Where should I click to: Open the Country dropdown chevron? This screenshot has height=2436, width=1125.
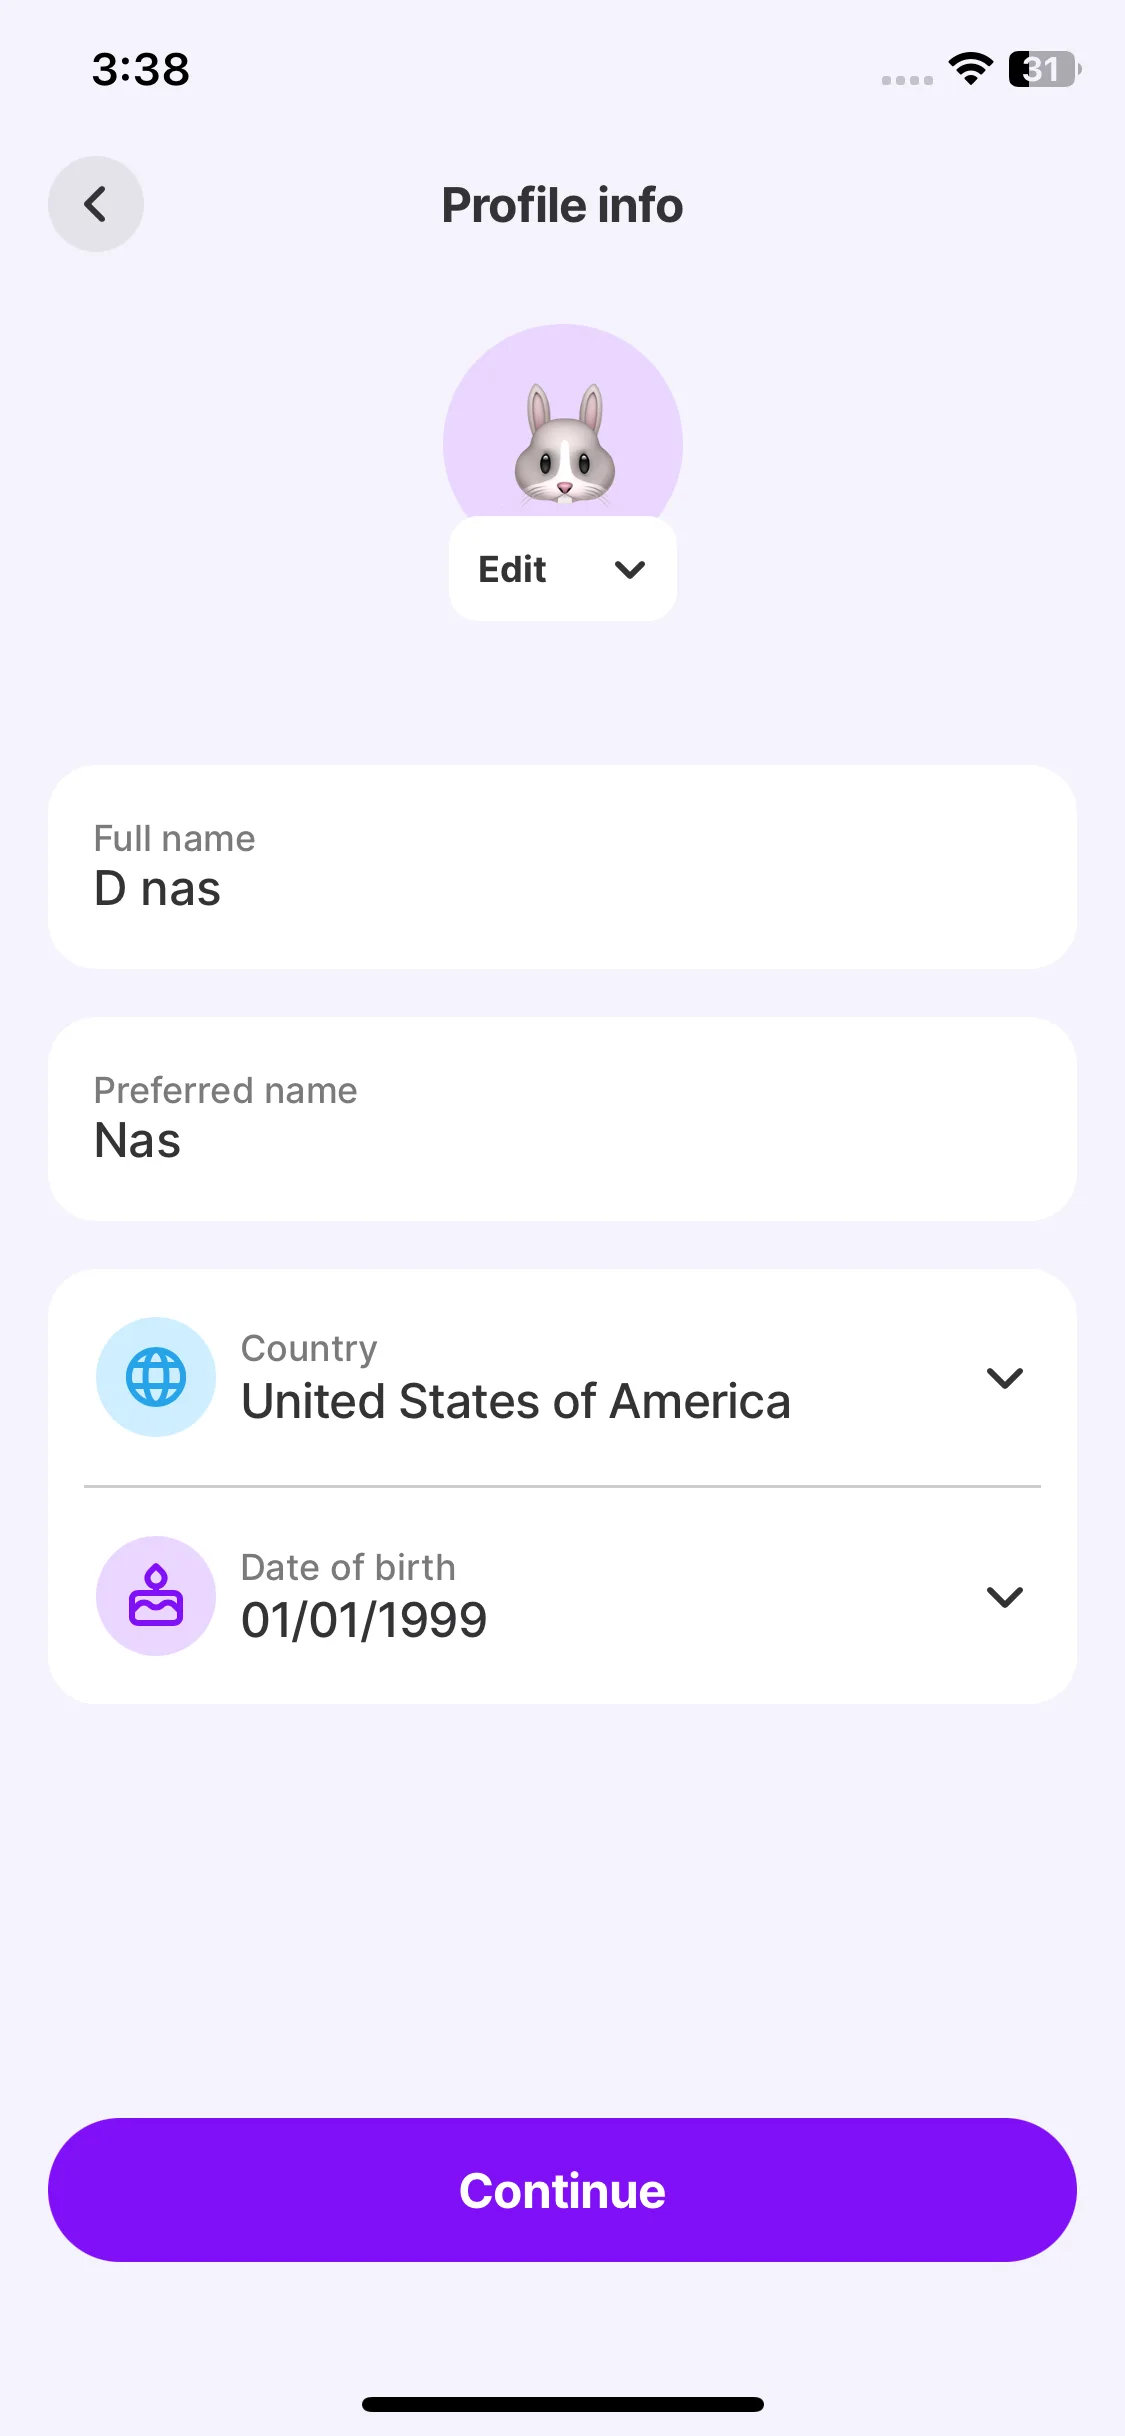tap(1004, 1378)
